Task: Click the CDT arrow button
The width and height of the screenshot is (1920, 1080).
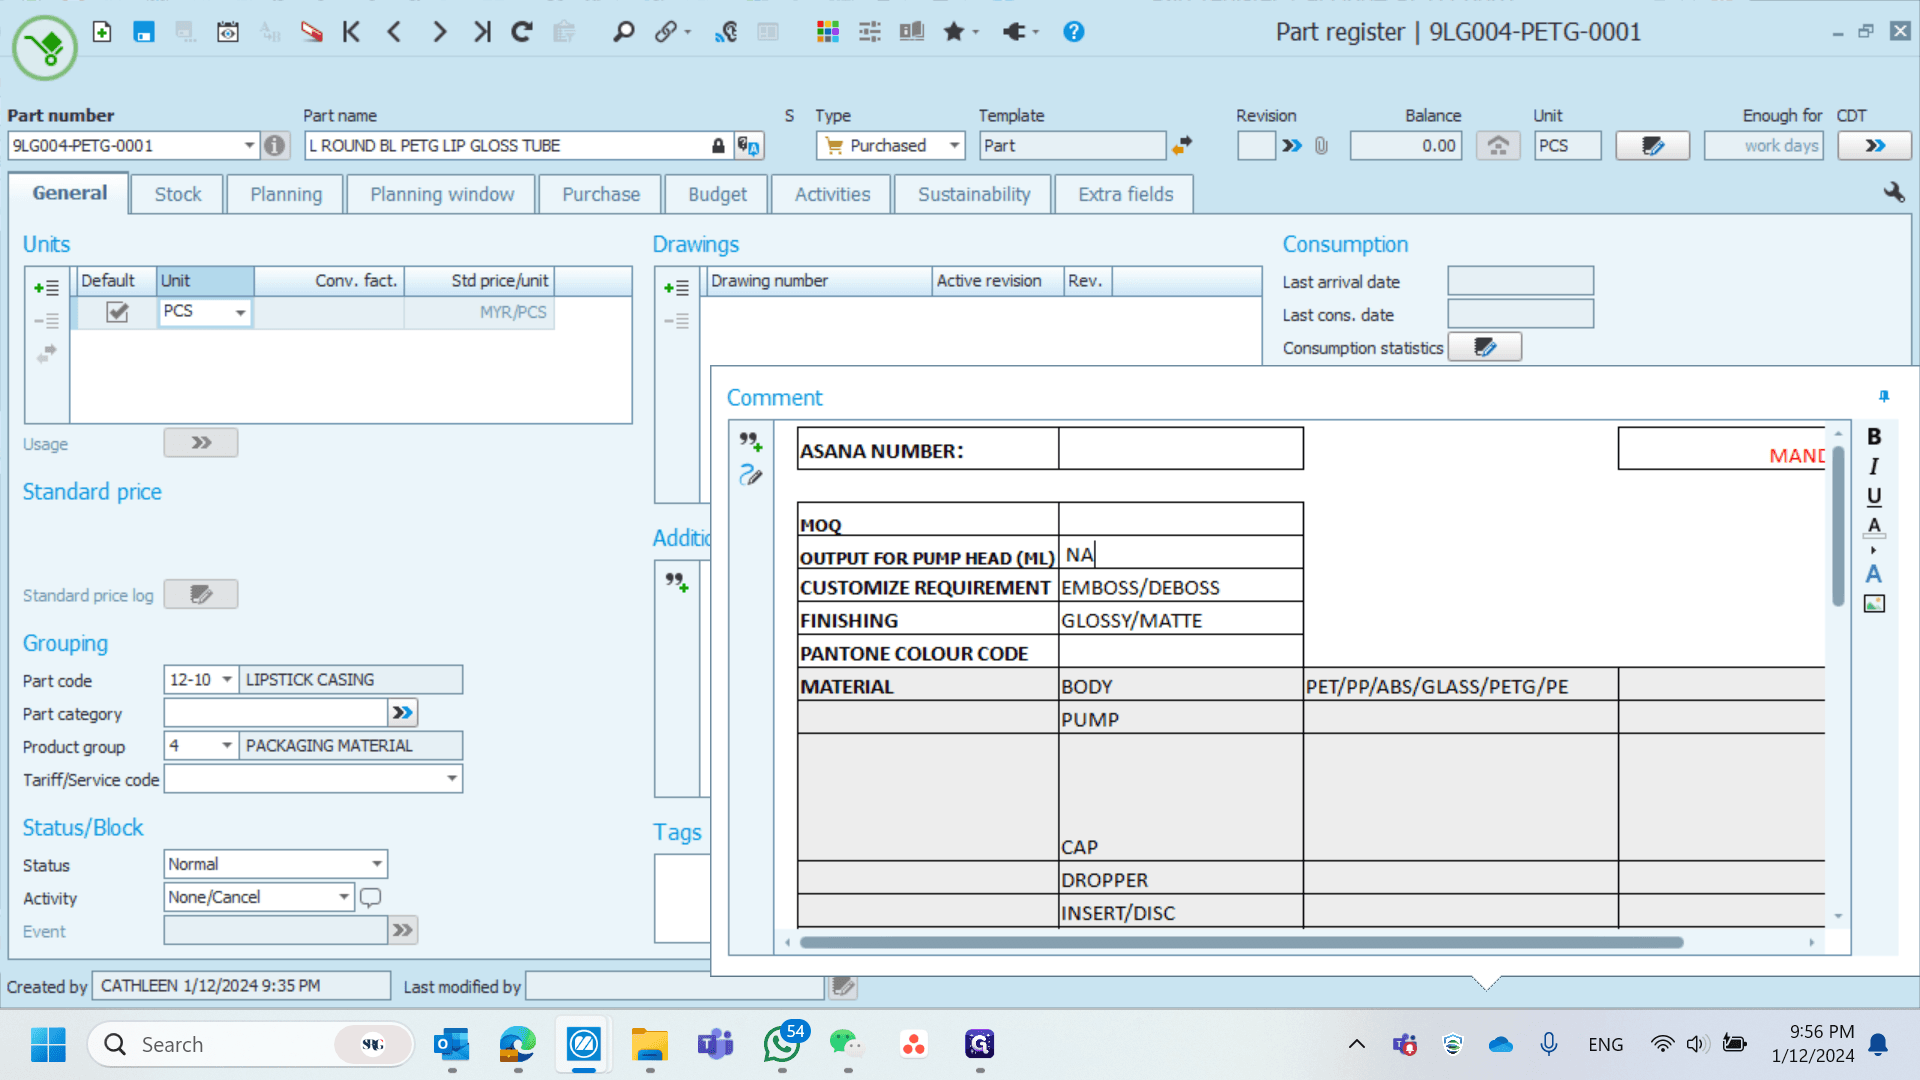Action: [1875, 146]
